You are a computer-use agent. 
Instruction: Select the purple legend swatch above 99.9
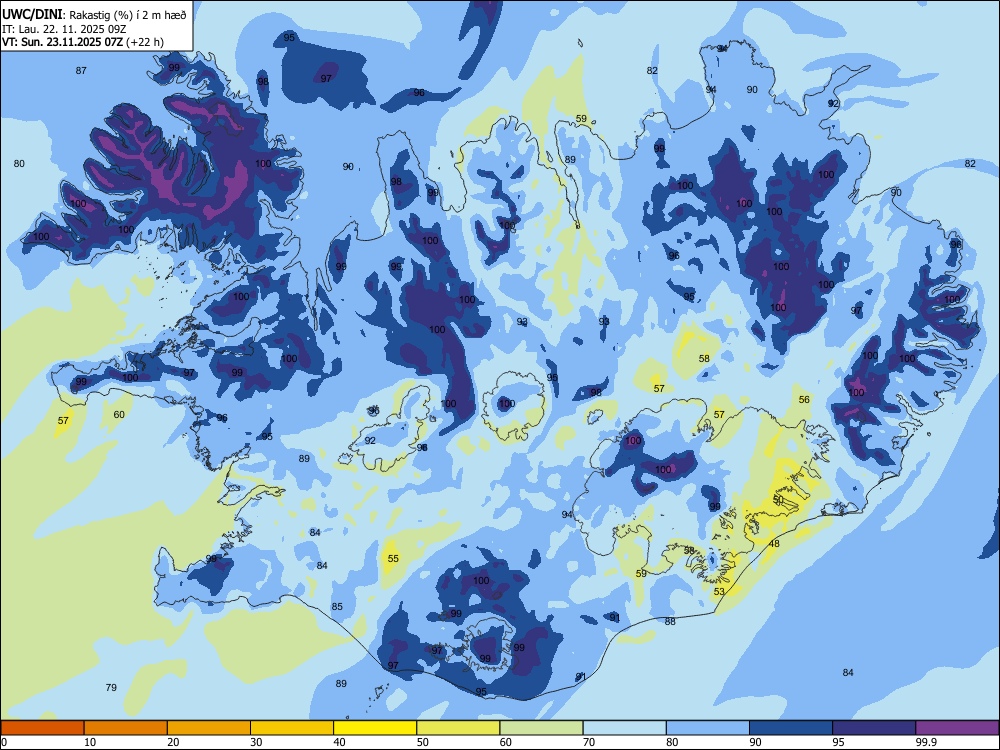(x=957, y=728)
